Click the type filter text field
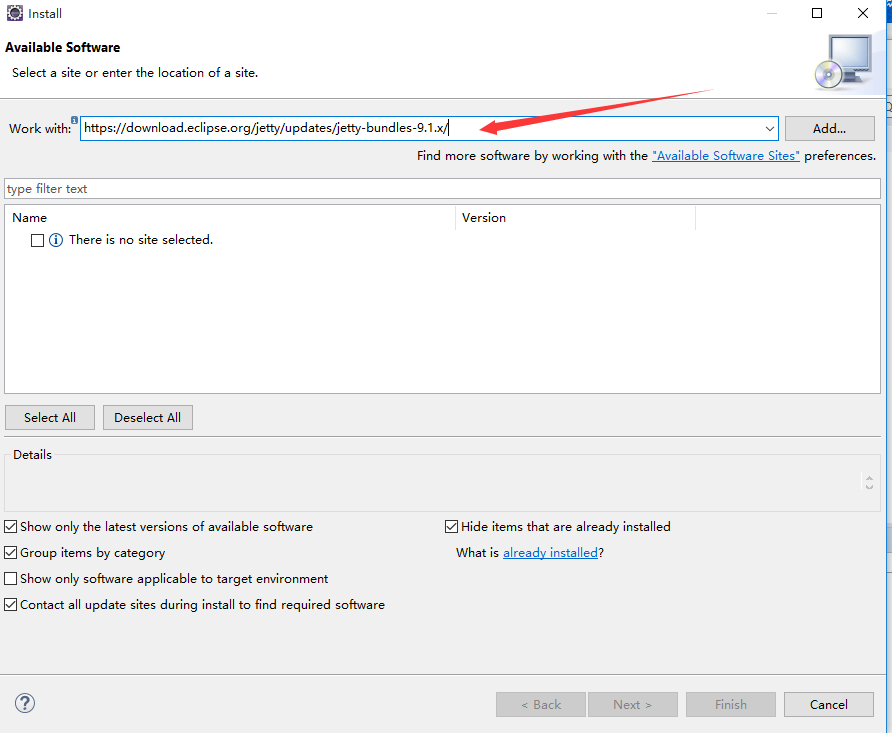 coord(442,189)
